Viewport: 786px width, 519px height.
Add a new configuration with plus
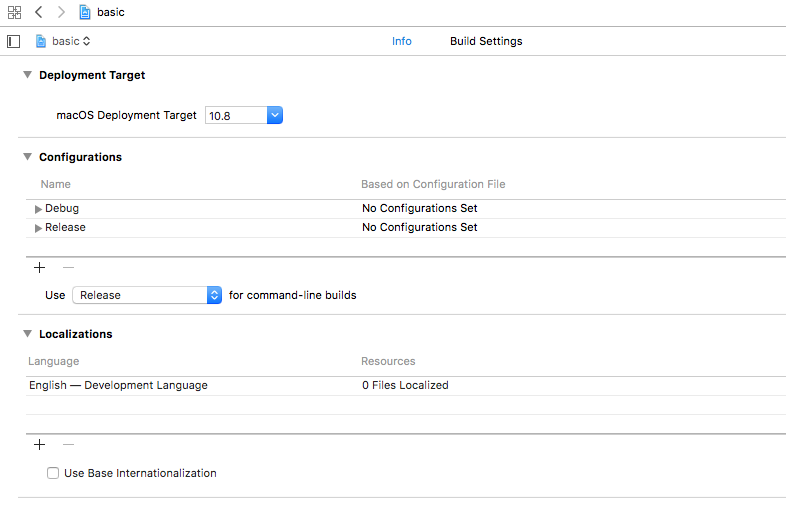tap(40, 267)
